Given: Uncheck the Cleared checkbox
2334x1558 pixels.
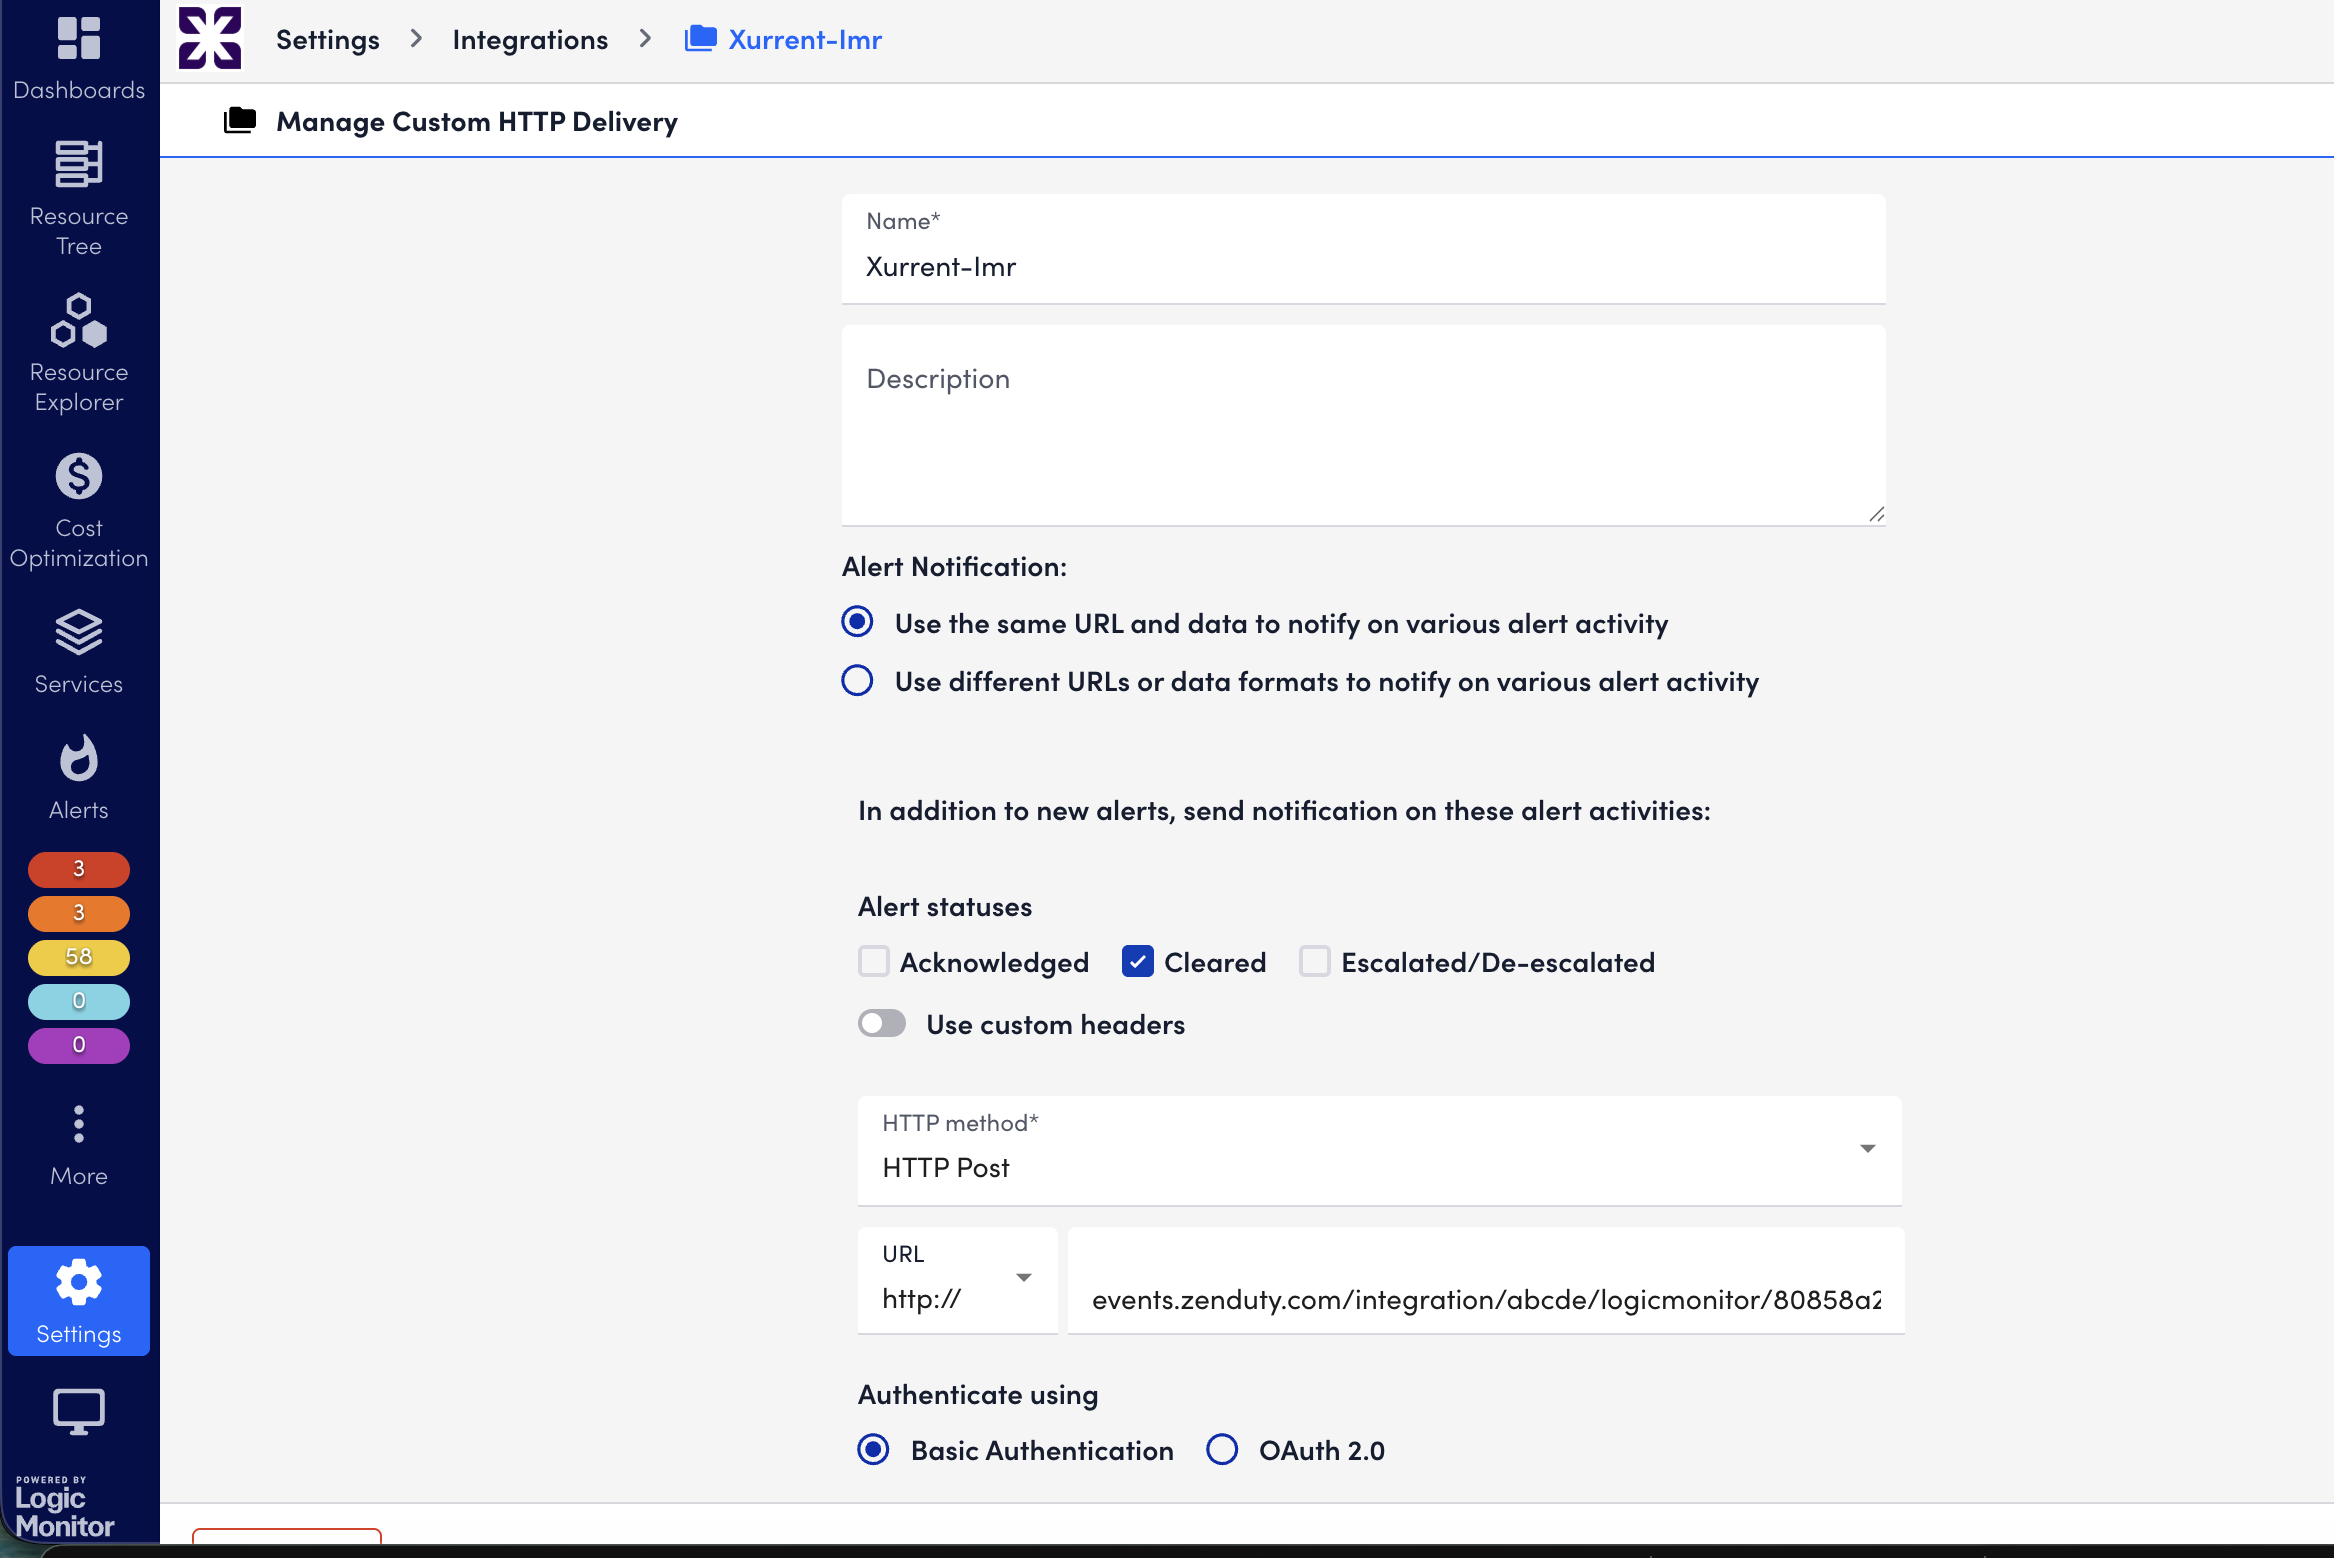Looking at the screenshot, I should (1138, 962).
